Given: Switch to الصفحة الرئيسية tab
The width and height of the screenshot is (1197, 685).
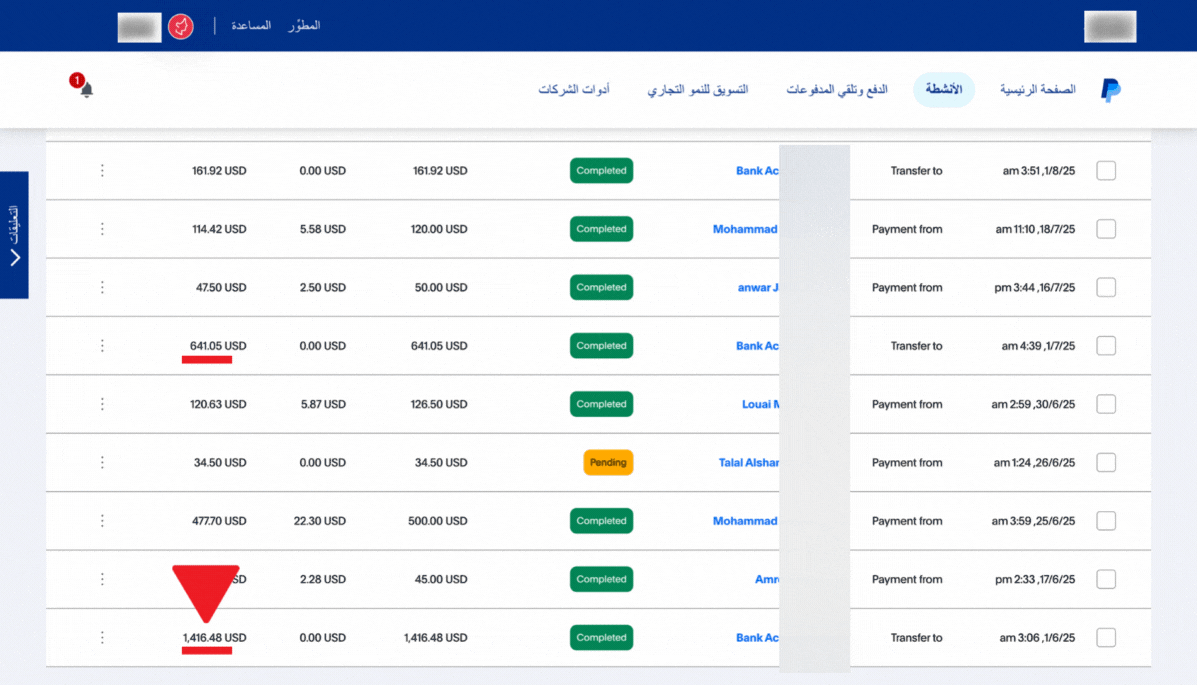Looking at the screenshot, I should click(x=1037, y=90).
